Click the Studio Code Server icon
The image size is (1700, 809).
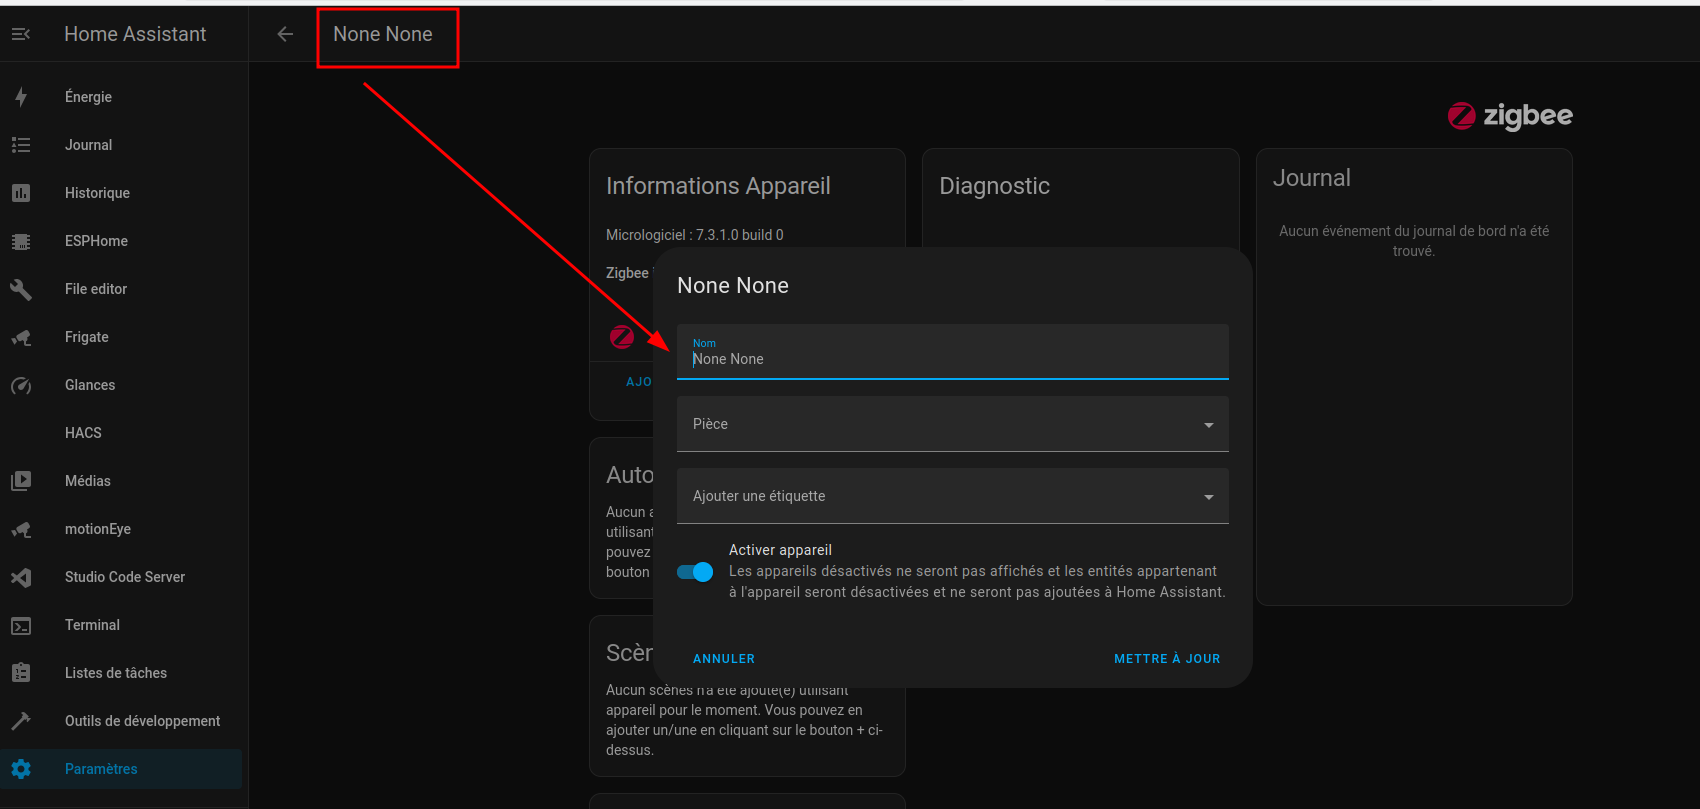(x=21, y=577)
